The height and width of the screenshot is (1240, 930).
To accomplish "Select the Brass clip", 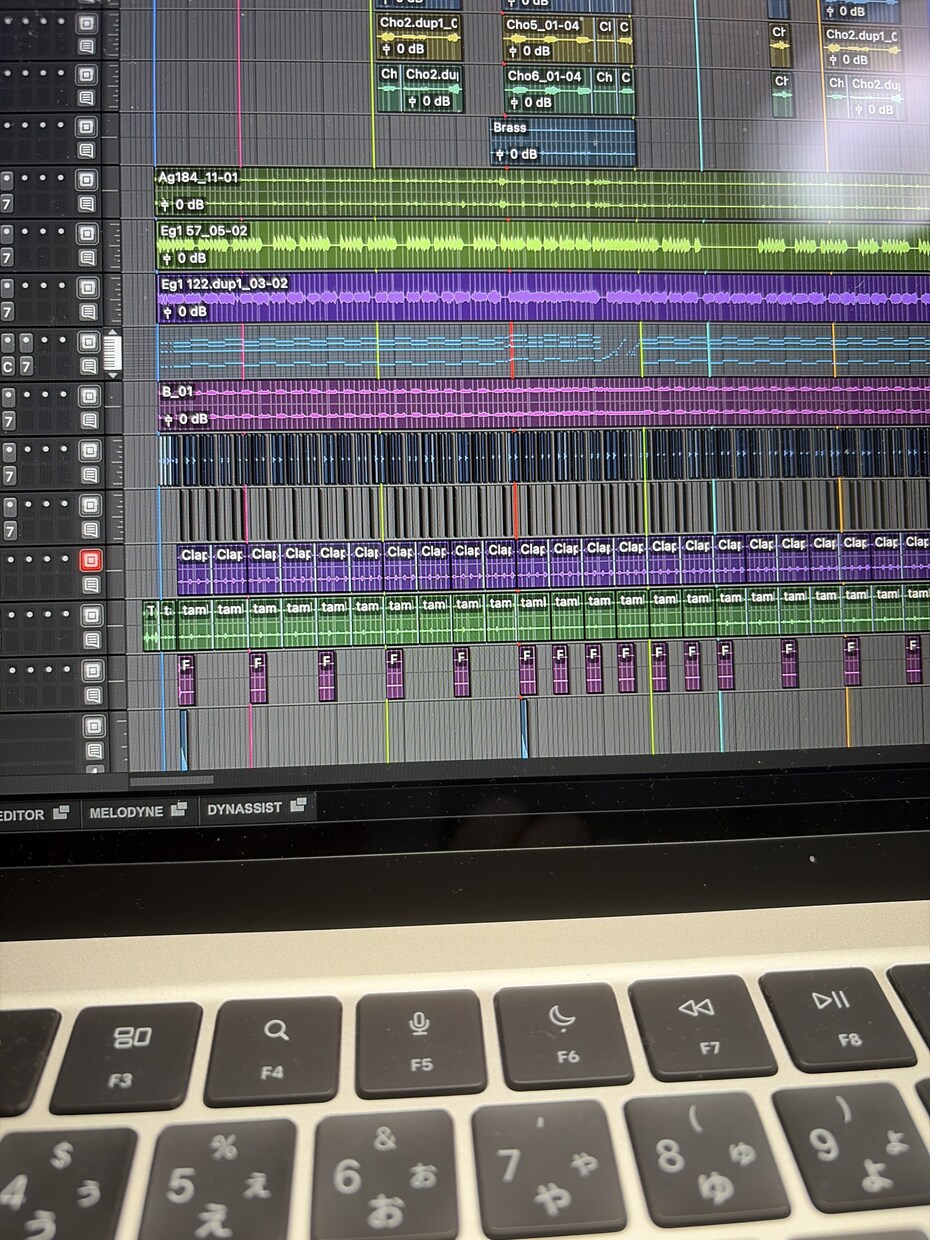I will point(562,141).
